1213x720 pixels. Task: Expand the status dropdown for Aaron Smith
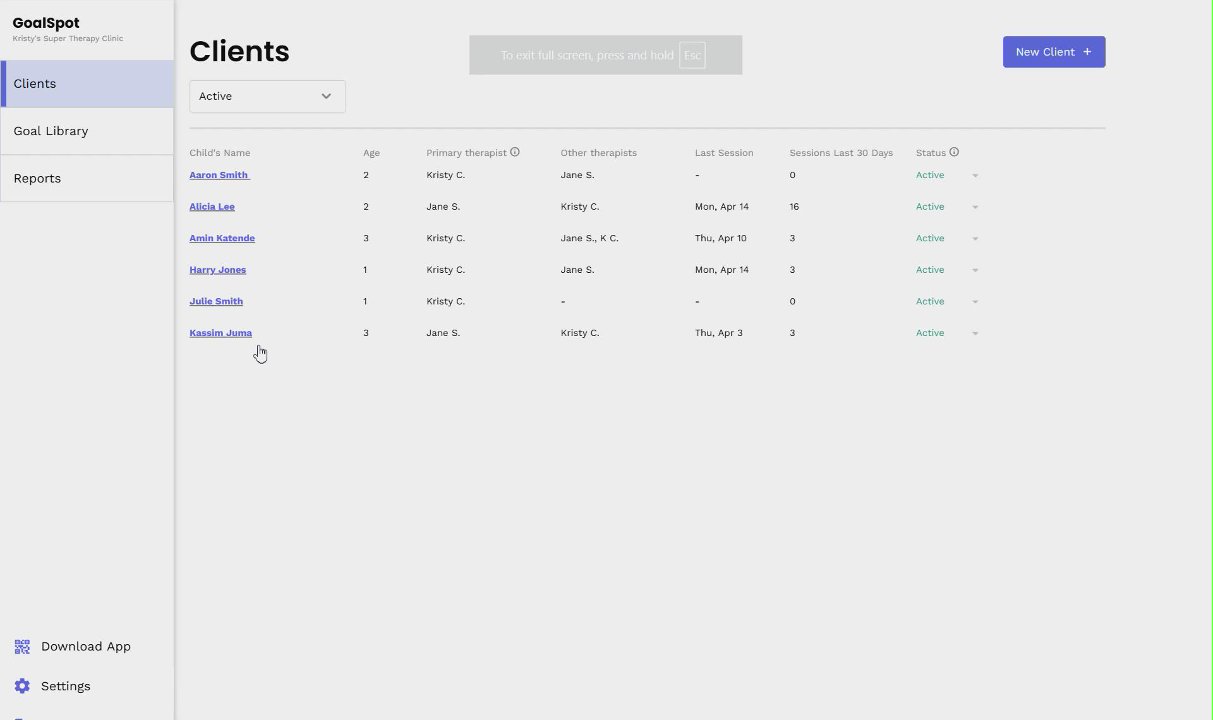click(975, 176)
